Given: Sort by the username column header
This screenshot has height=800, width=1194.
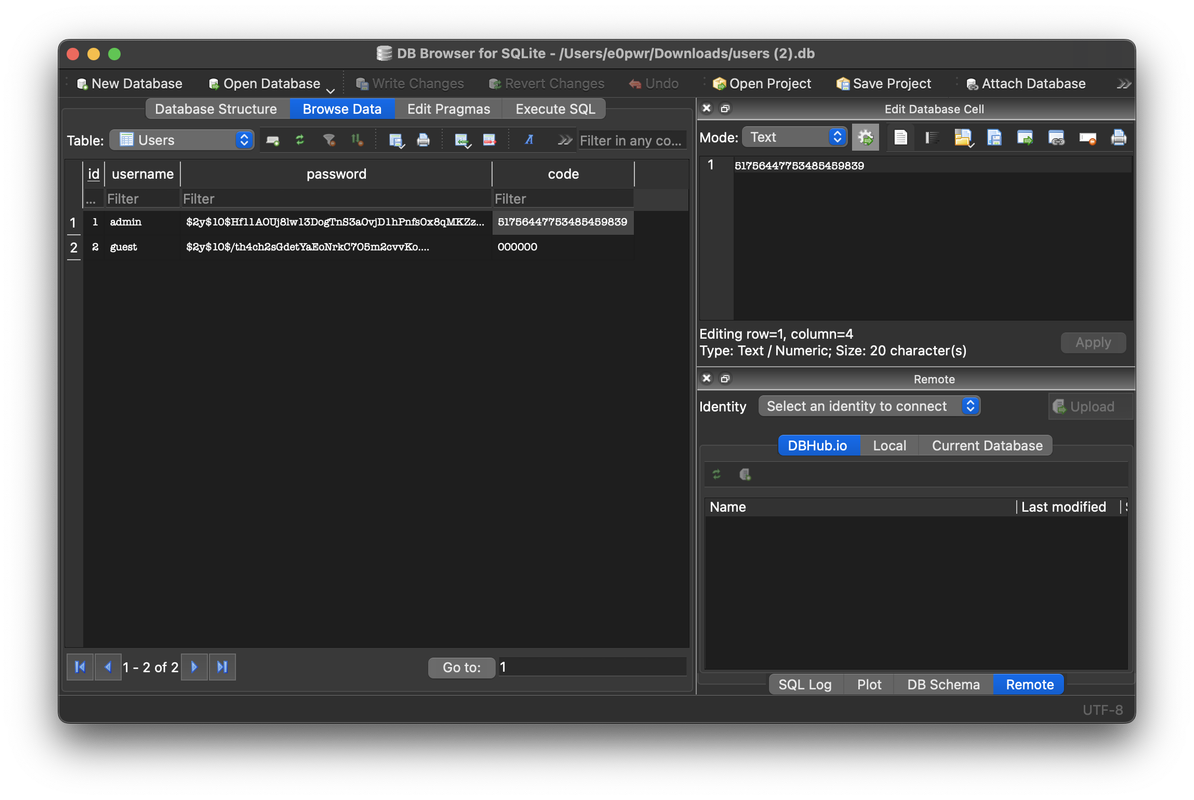Looking at the screenshot, I should [x=142, y=174].
